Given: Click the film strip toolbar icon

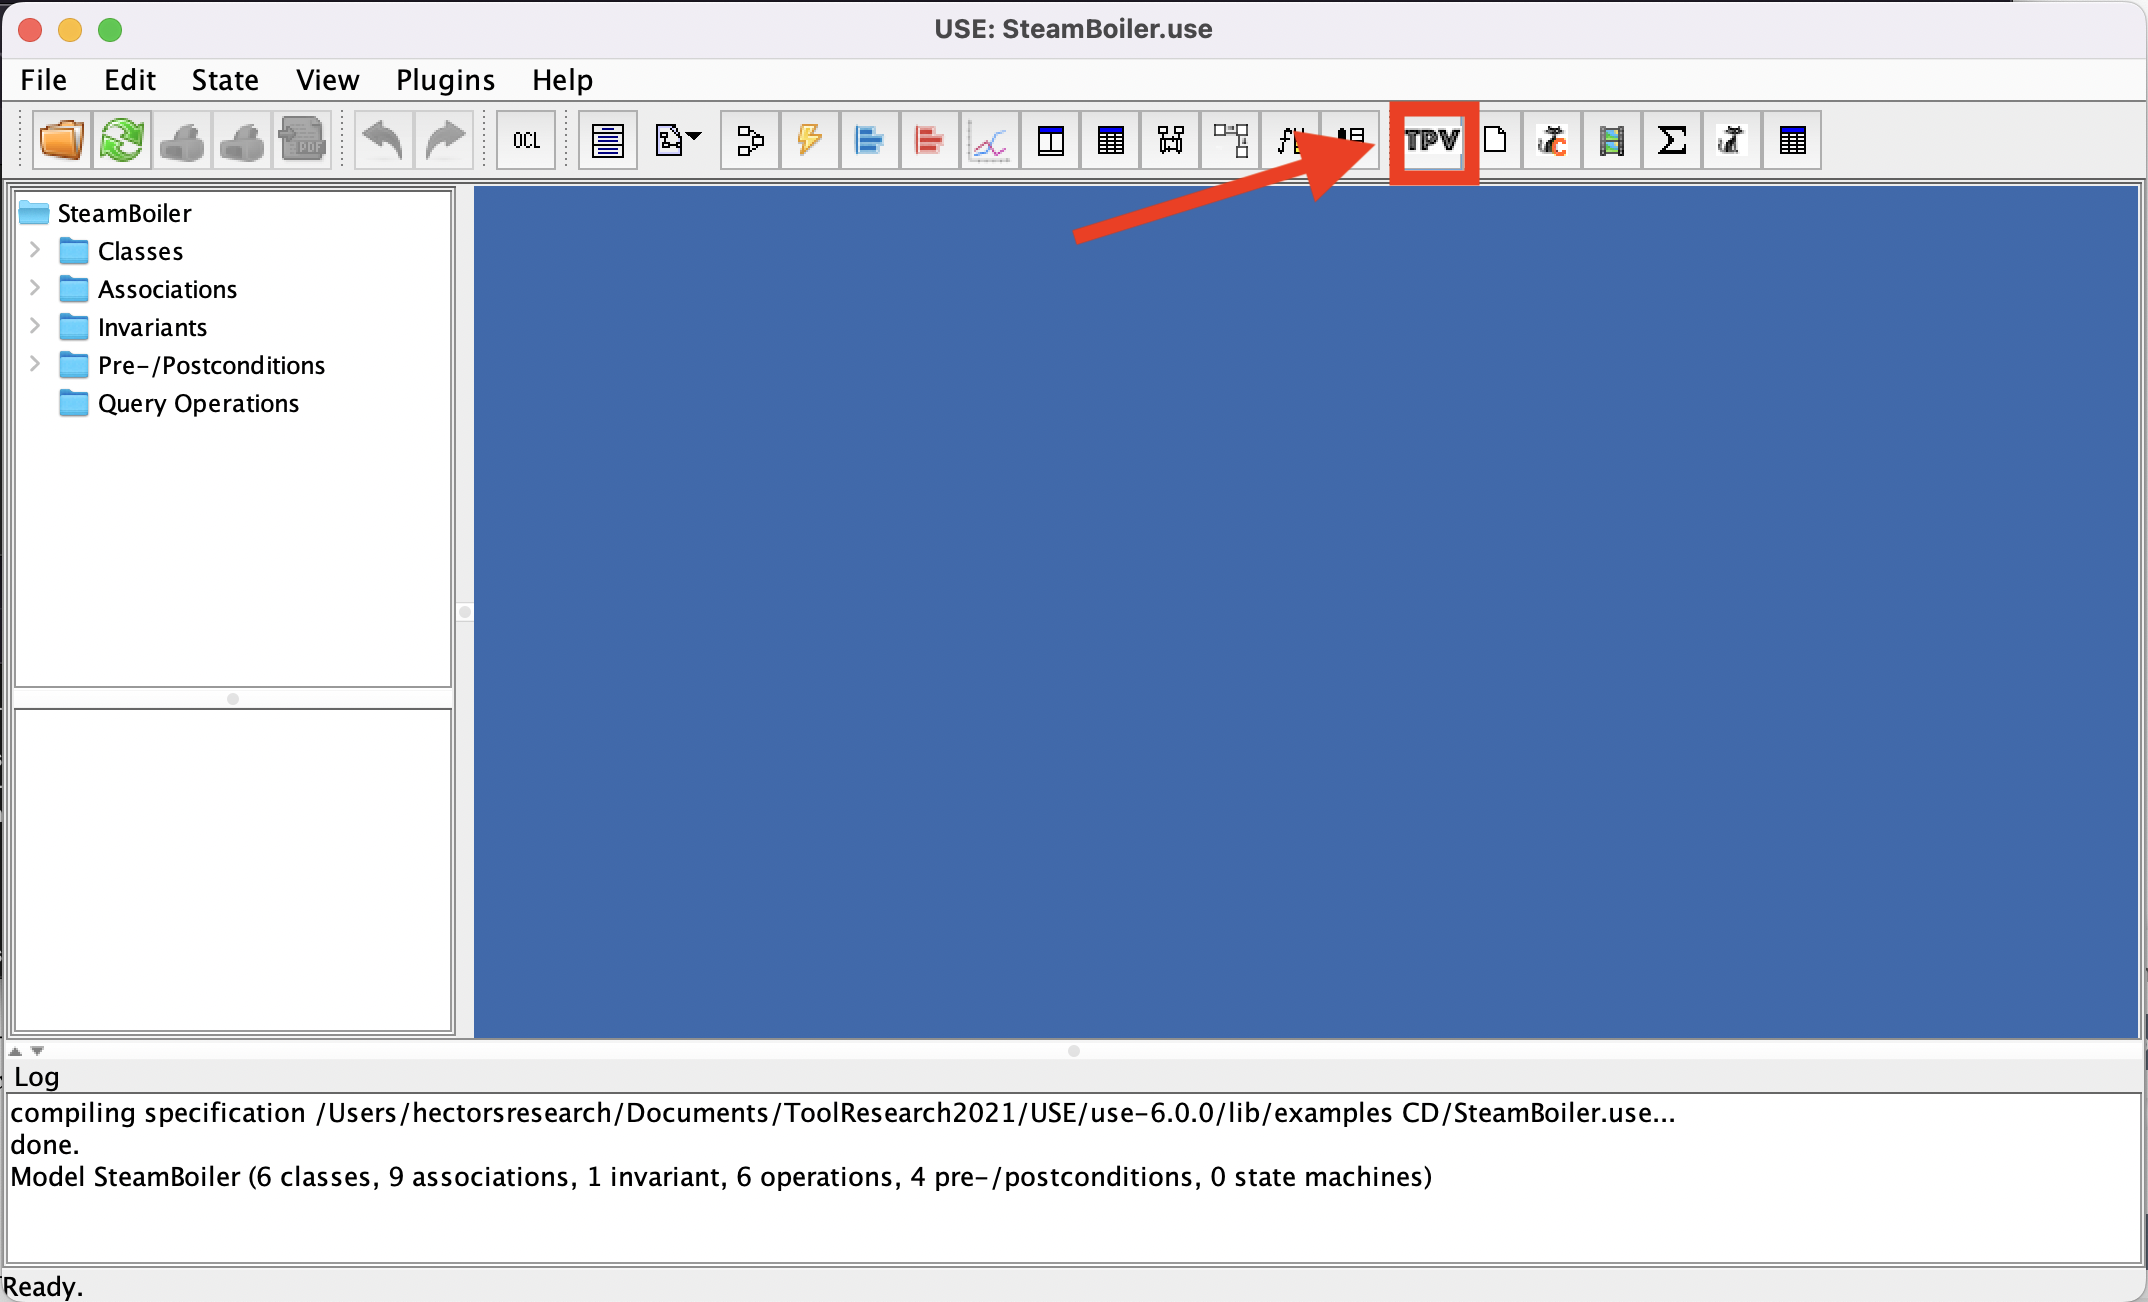Looking at the screenshot, I should [1611, 140].
